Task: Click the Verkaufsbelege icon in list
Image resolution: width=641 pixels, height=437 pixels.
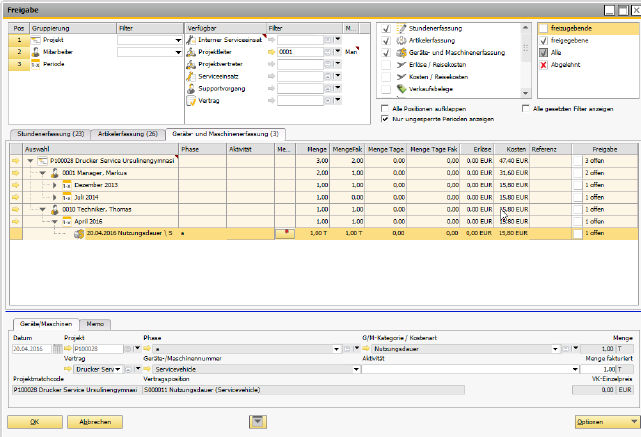Action: tap(401, 88)
